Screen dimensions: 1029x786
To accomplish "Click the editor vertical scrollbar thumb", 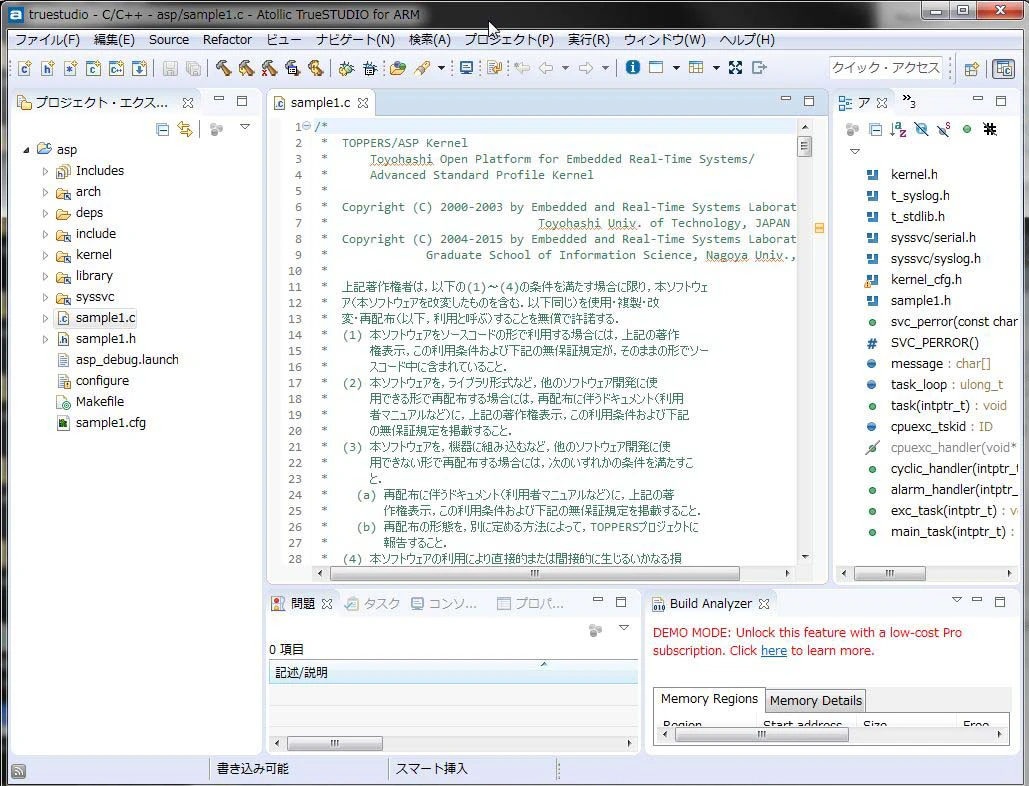I will (805, 146).
